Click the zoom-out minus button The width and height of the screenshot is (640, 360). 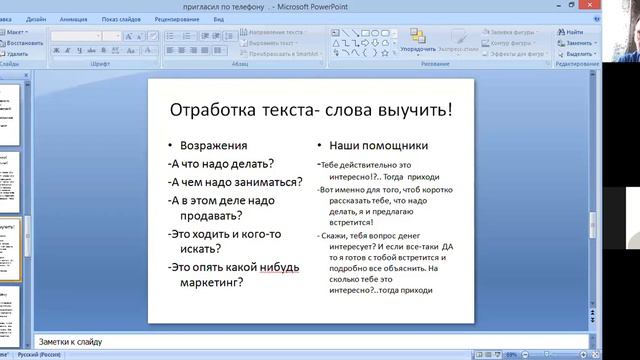coord(525,355)
